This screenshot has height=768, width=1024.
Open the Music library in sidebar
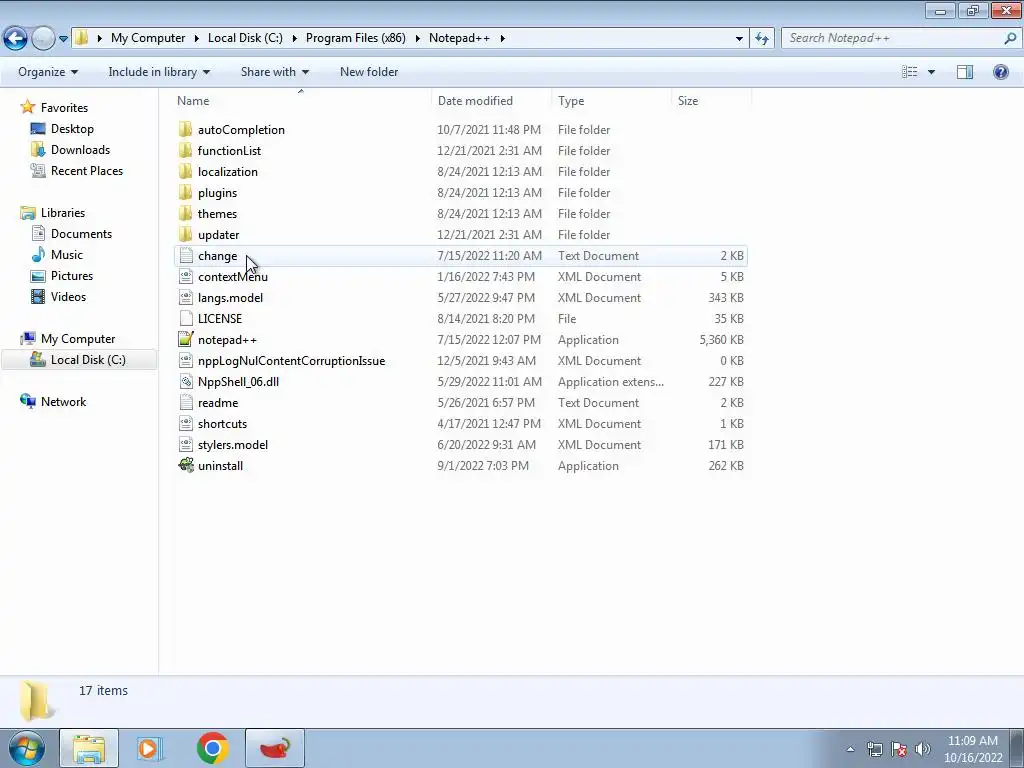[x=67, y=255]
